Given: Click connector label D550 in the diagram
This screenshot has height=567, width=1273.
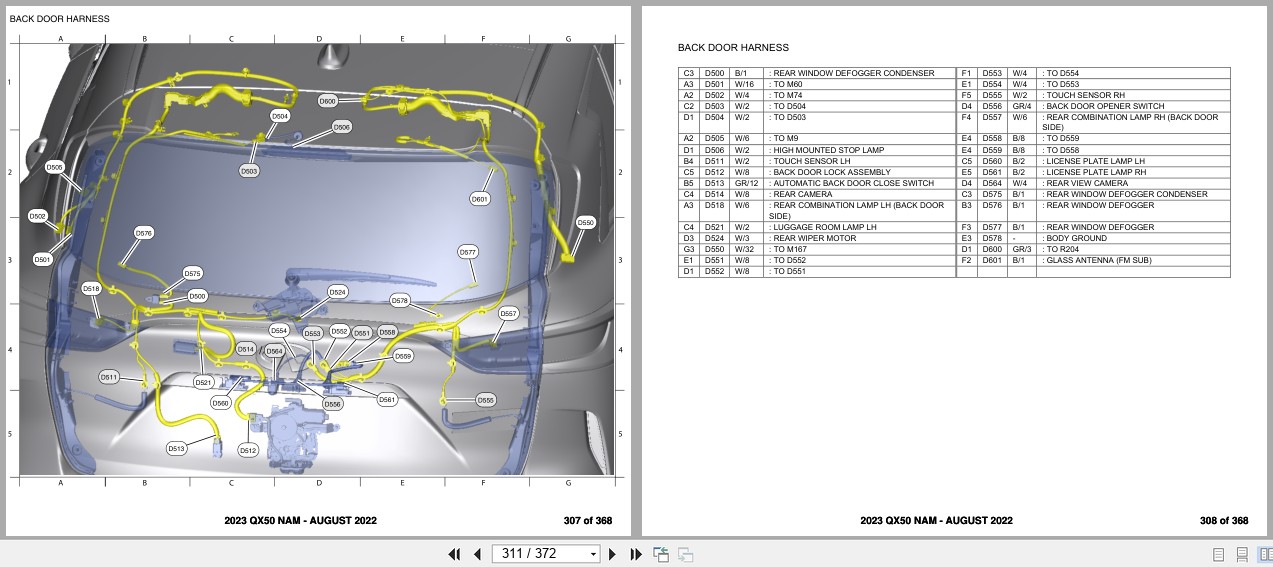Looking at the screenshot, I should tap(585, 223).
